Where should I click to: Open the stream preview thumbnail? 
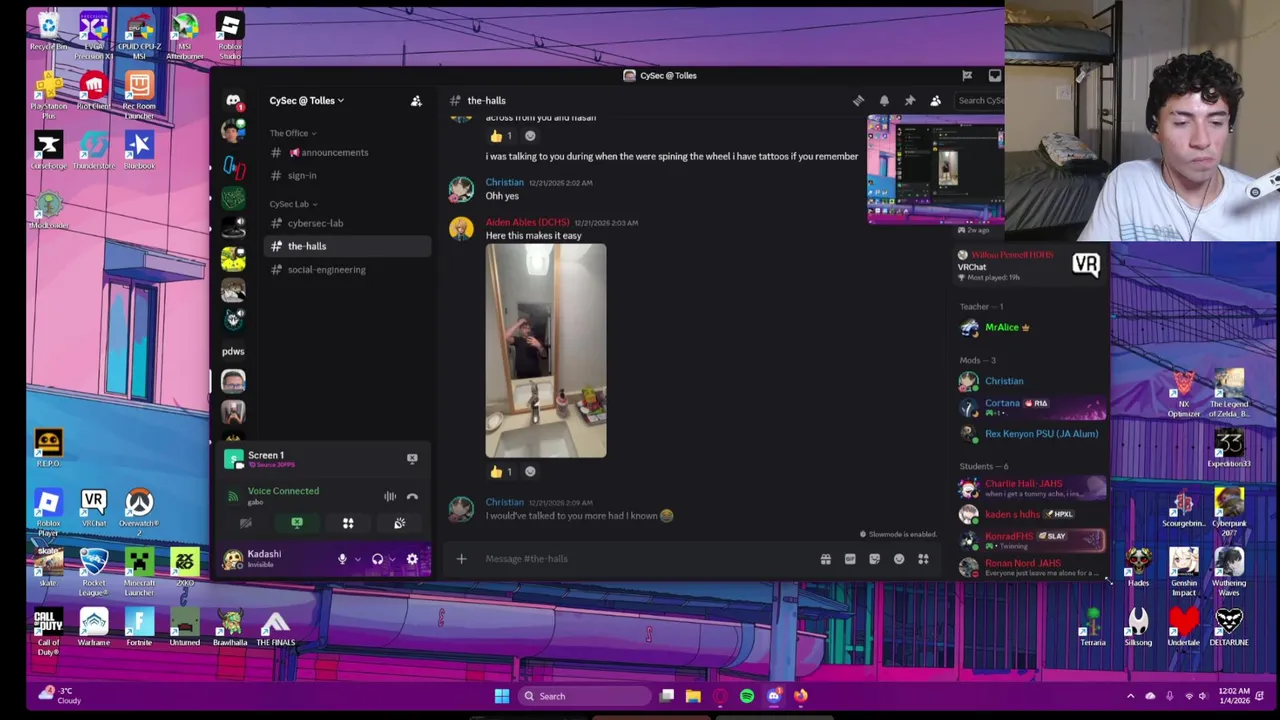point(935,170)
